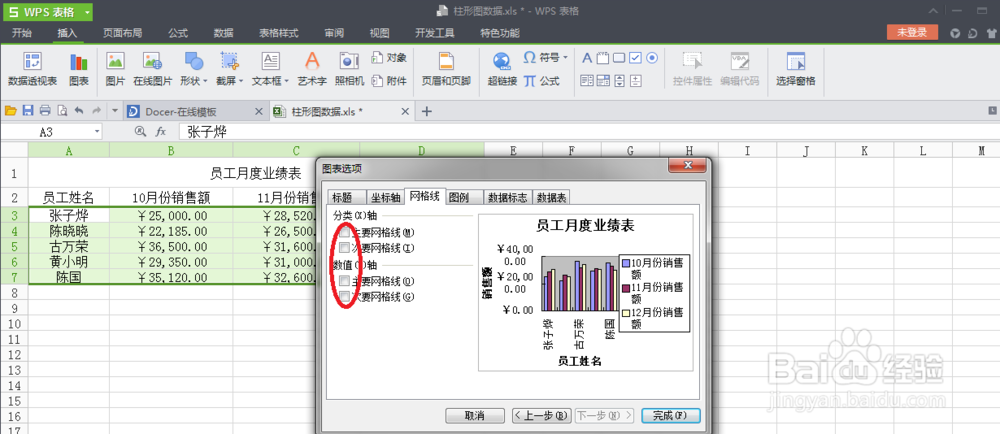
Task: Click the open folder icon in quick access
Action: pos(10,111)
